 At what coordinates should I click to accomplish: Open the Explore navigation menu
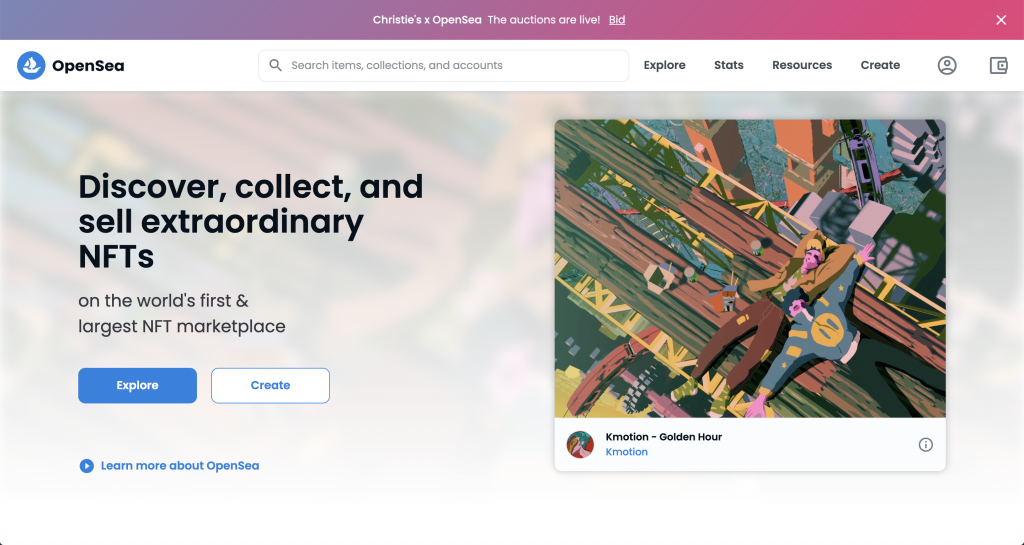(664, 65)
